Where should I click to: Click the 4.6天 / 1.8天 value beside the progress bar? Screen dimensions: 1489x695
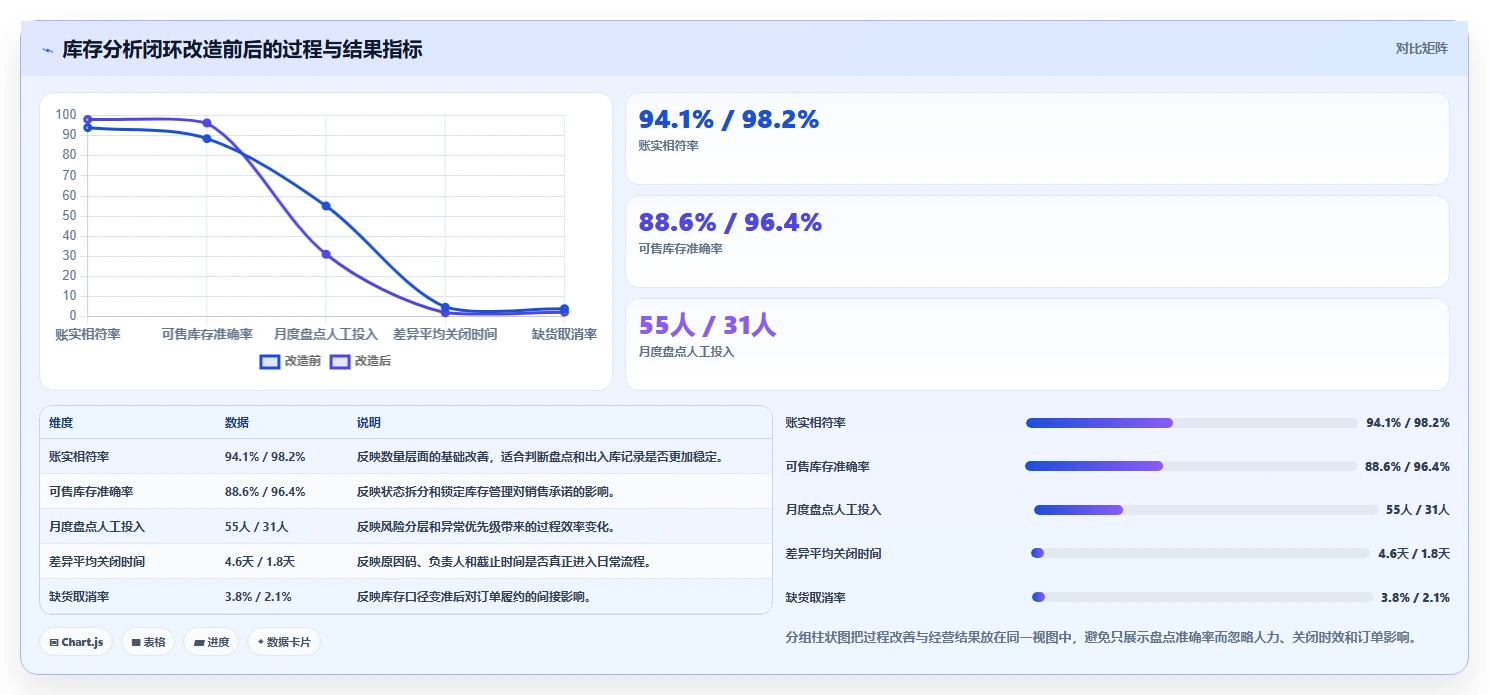tap(1414, 553)
